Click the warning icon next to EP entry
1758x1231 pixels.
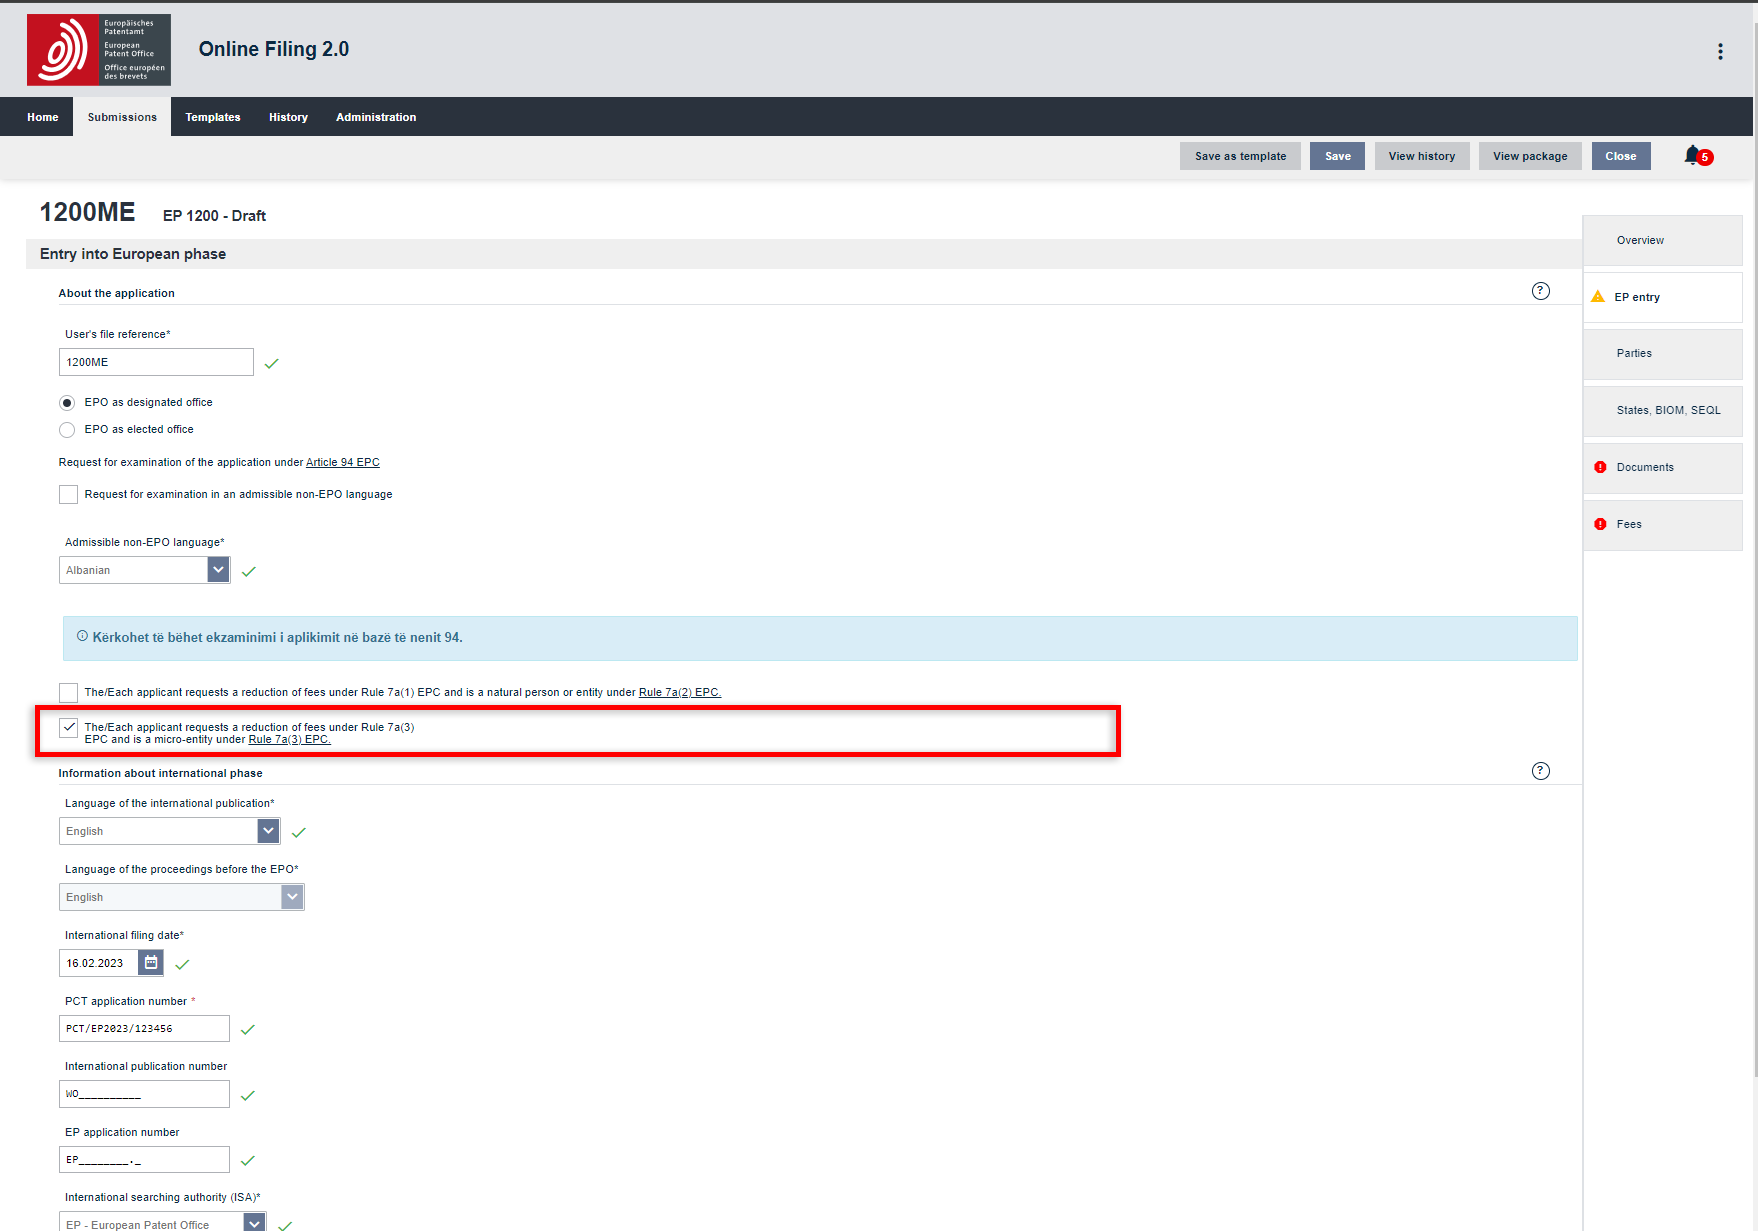tap(1598, 297)
